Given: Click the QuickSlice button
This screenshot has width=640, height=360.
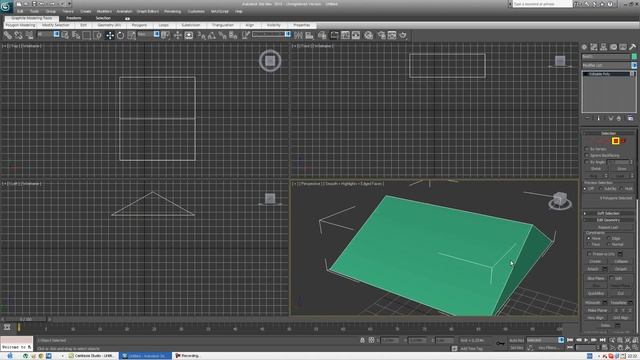Looking at the screenshot, I should point(596,293).
